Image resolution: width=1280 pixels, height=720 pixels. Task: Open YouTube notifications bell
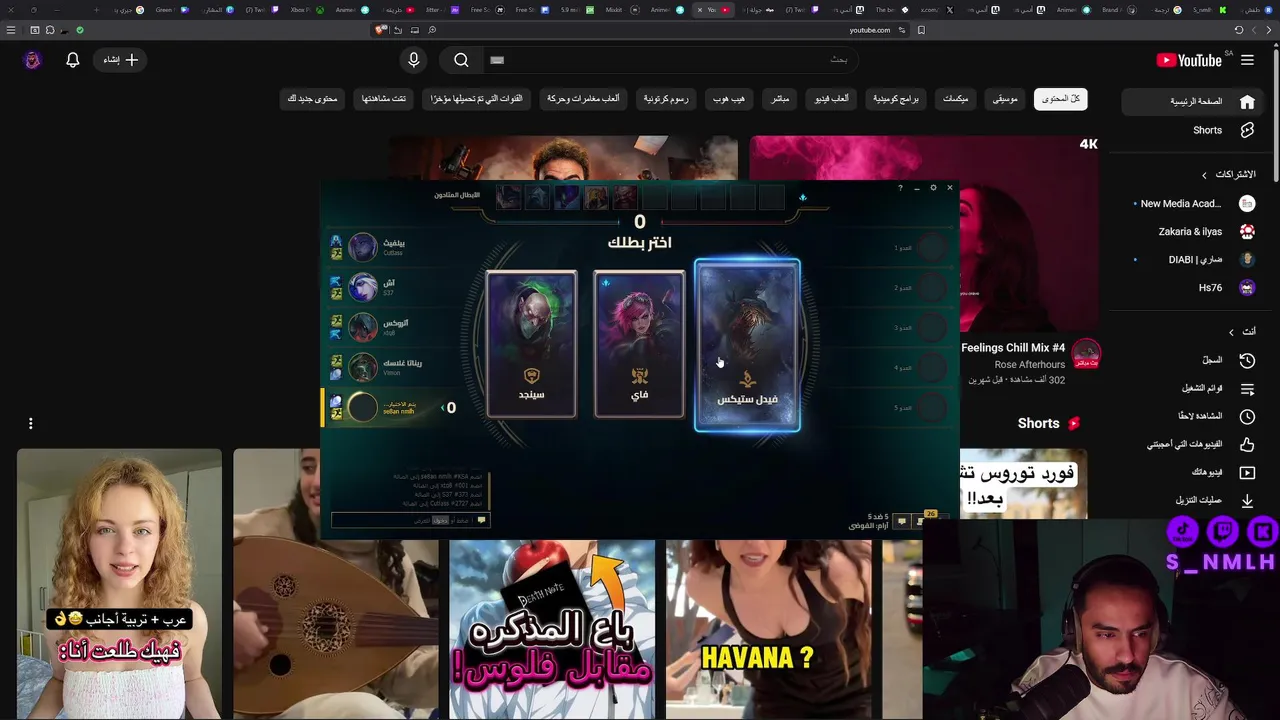click(72, 60)
